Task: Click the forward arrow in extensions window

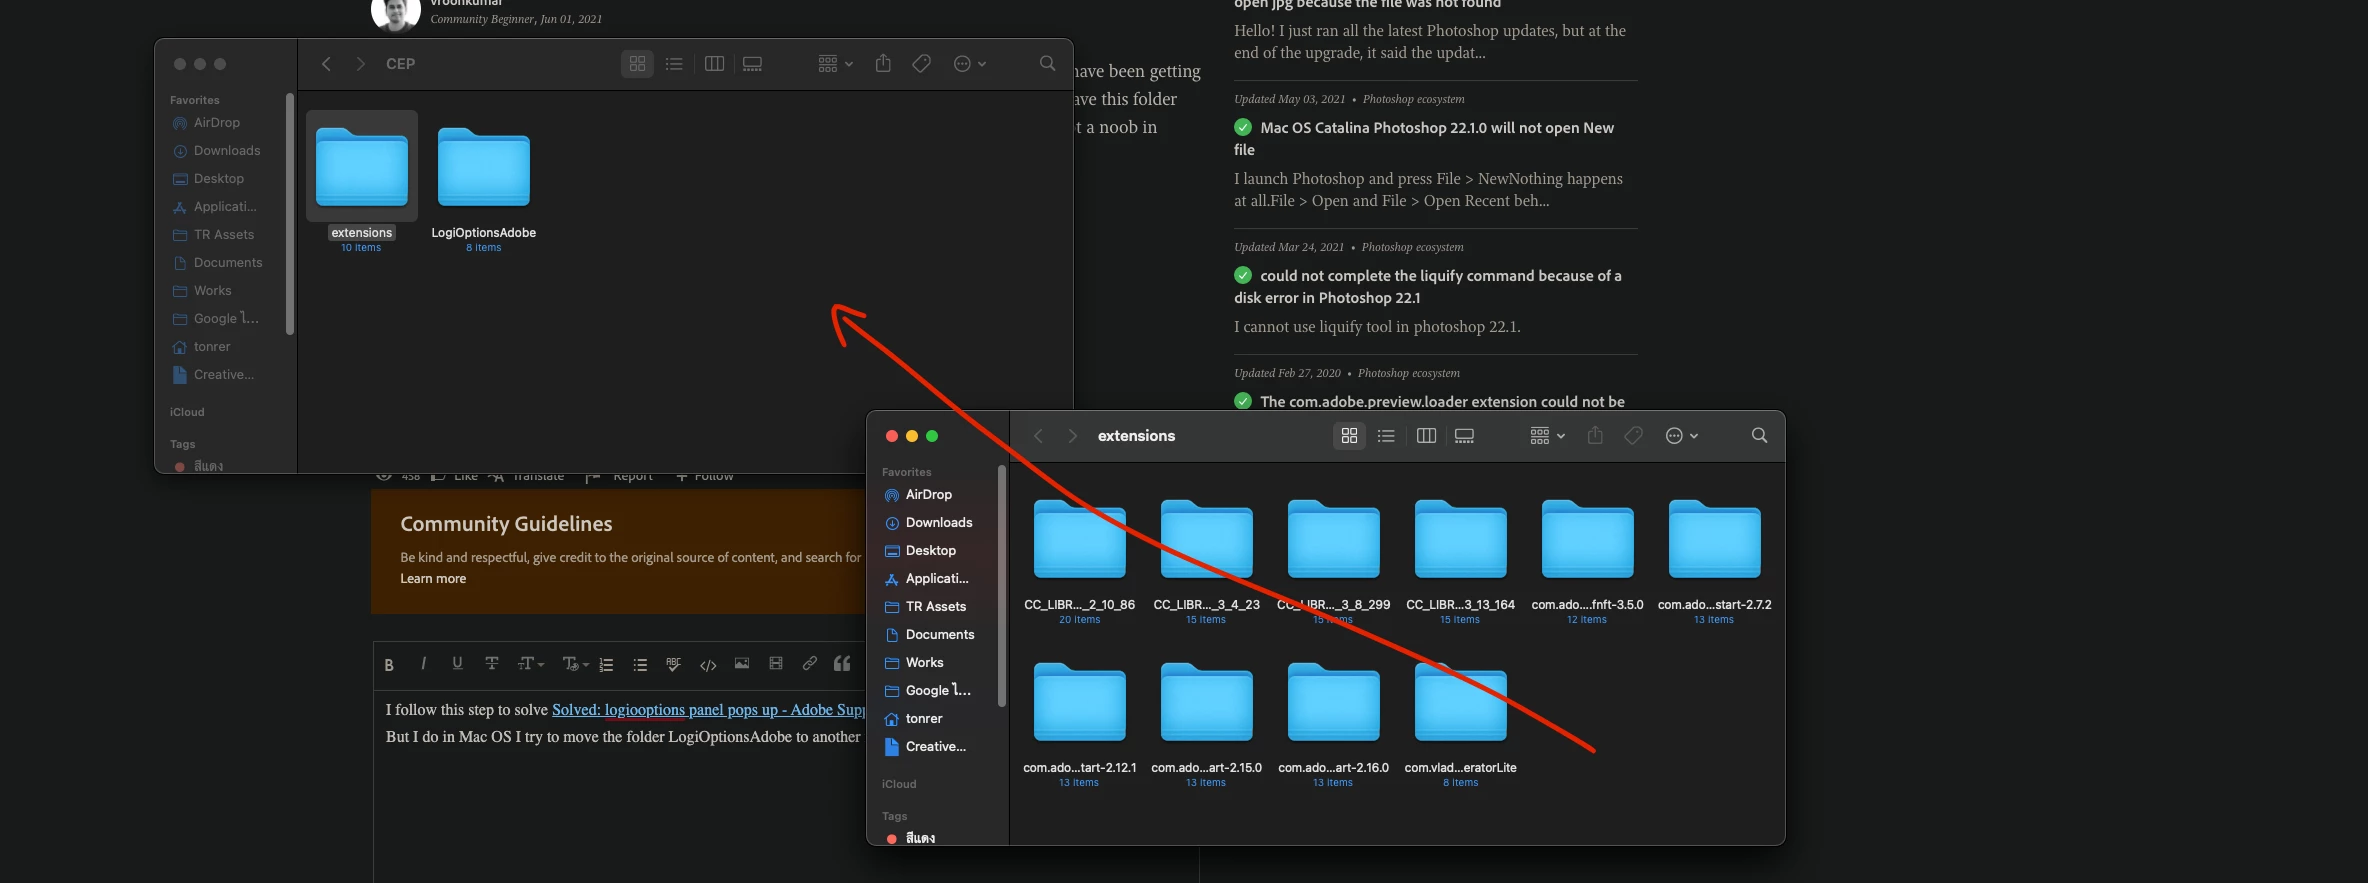Action: (1072, 436)
